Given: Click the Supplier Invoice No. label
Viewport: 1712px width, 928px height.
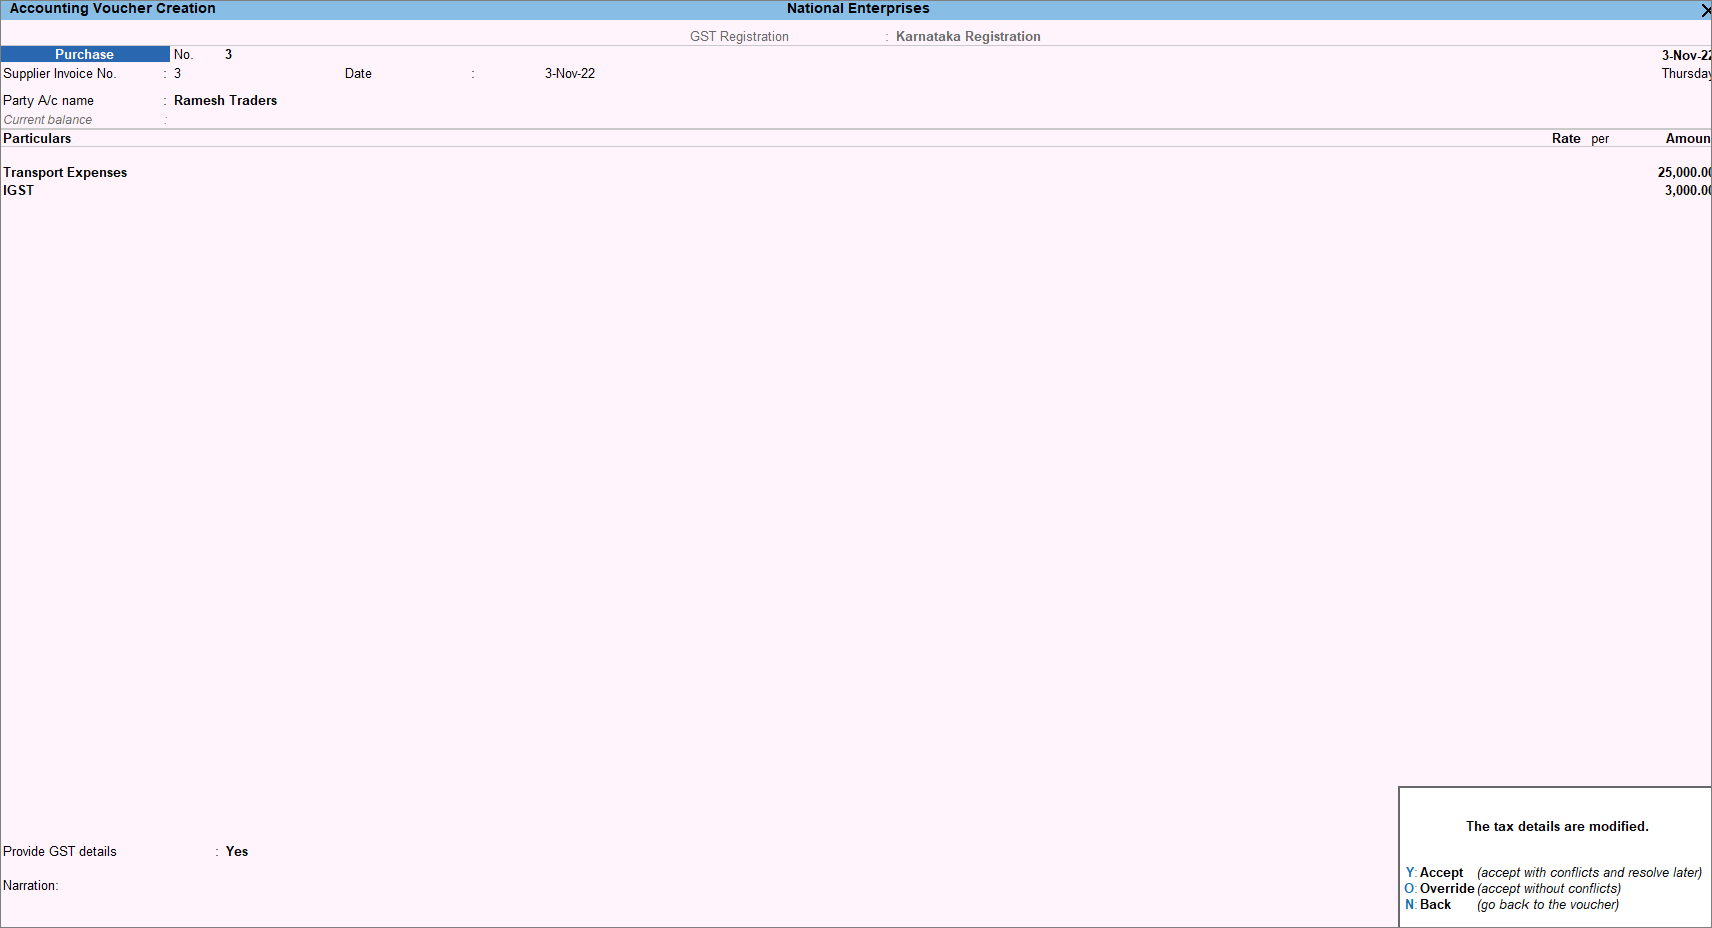Looking at the screenshot, I should (x=60, y=73).
